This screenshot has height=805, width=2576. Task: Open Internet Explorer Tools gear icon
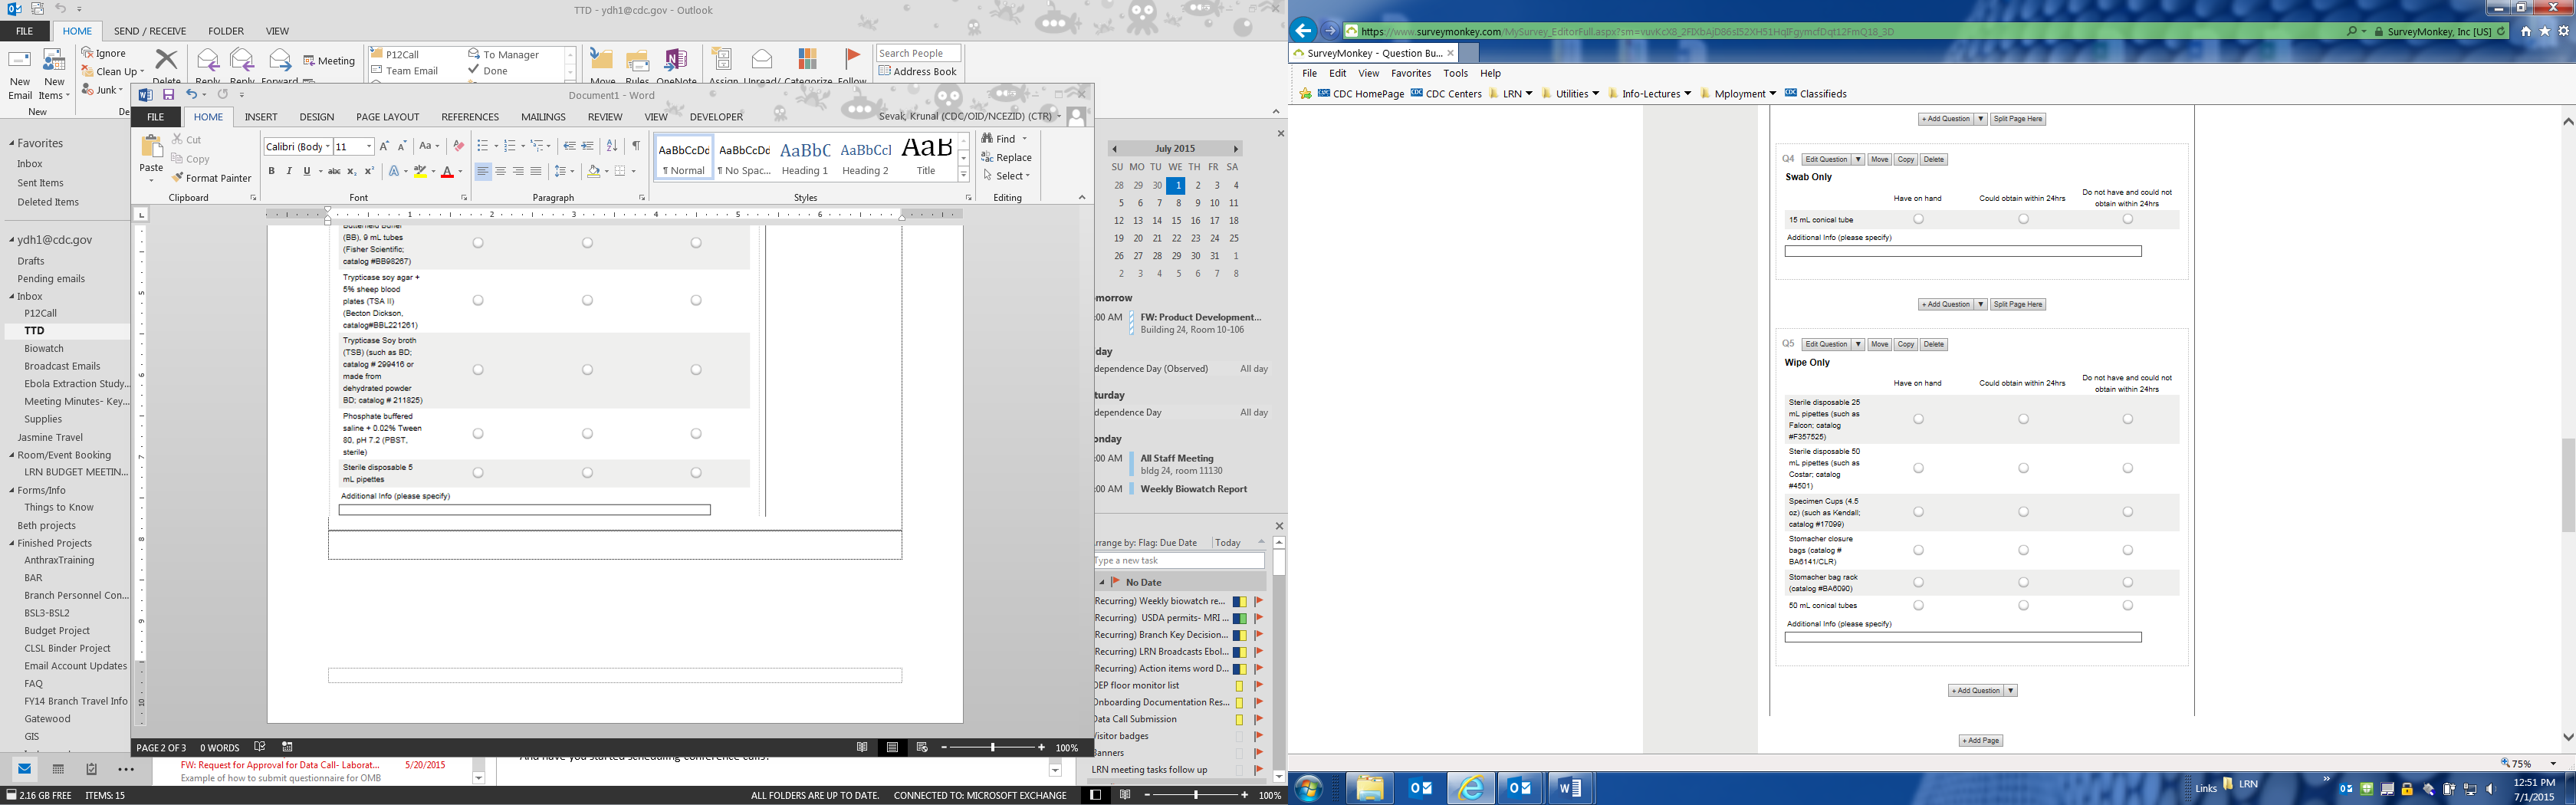click(x=2563, y=31)
